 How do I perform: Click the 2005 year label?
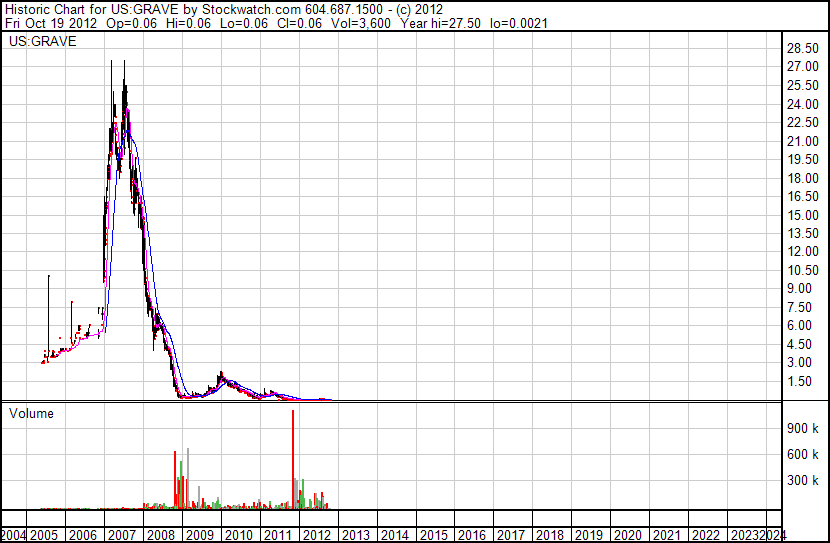click(44, 535)
